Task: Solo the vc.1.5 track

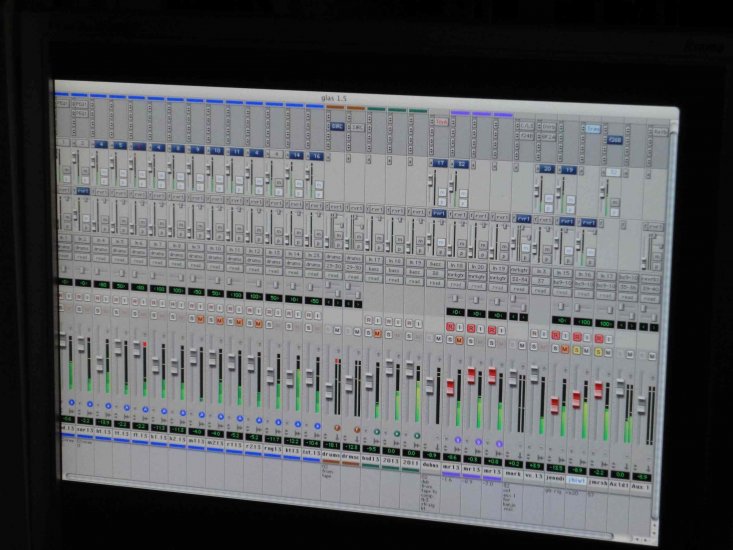Action: pos(534,346)
